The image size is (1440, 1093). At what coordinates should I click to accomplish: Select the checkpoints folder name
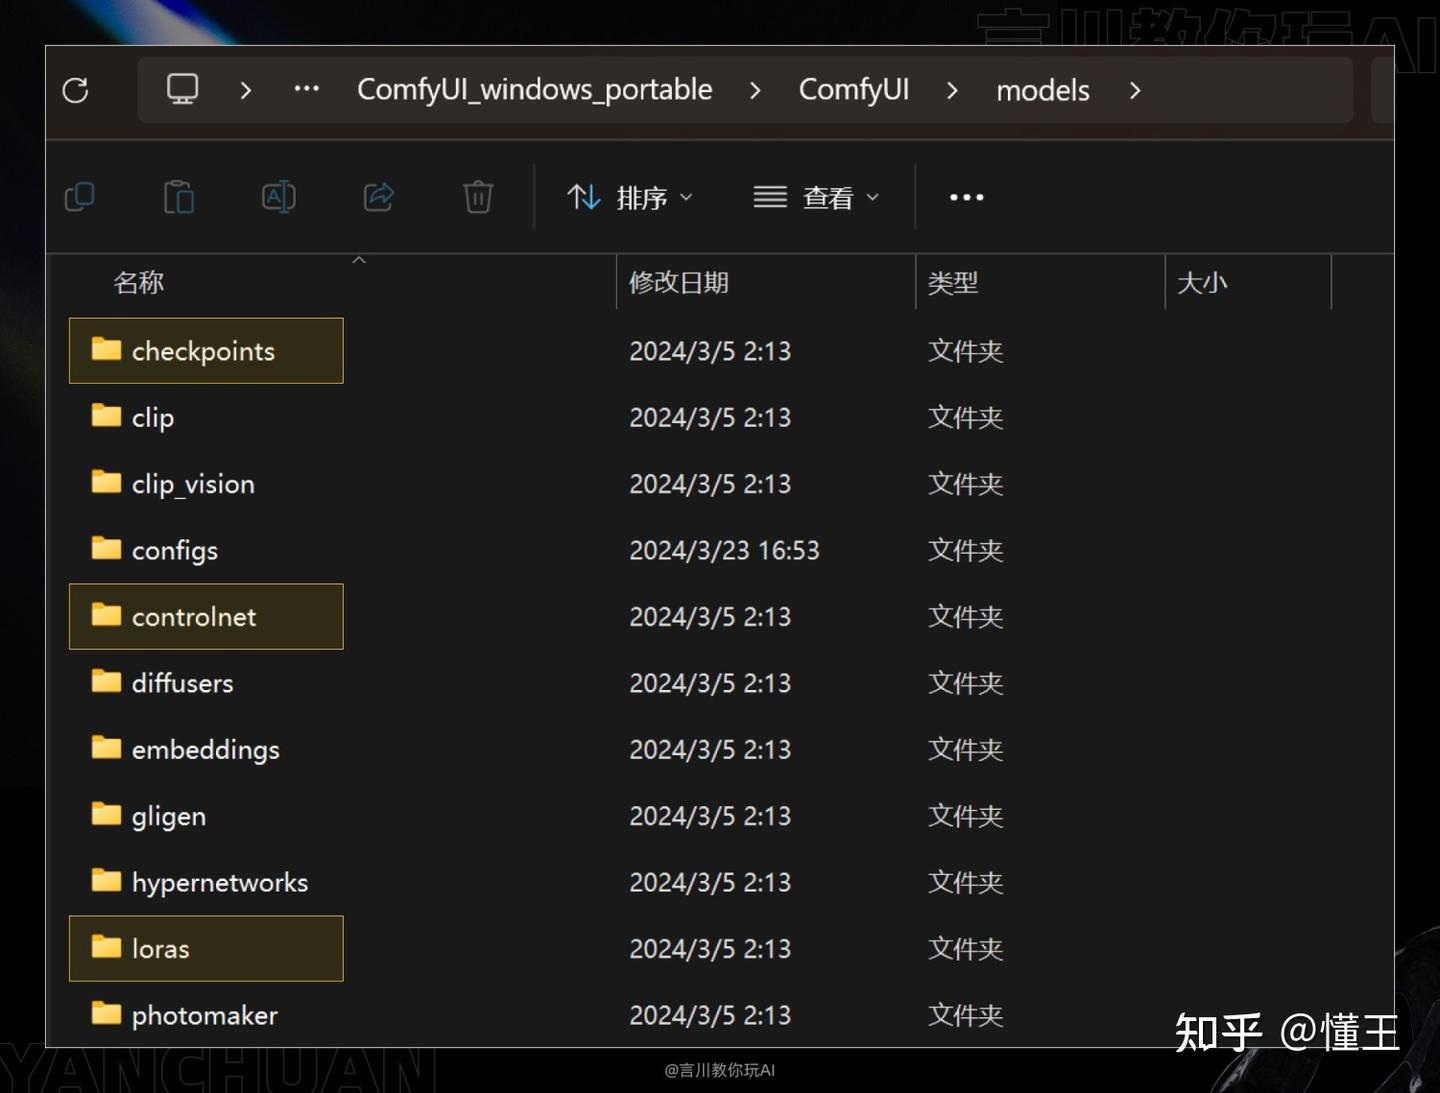coord(203,351)
